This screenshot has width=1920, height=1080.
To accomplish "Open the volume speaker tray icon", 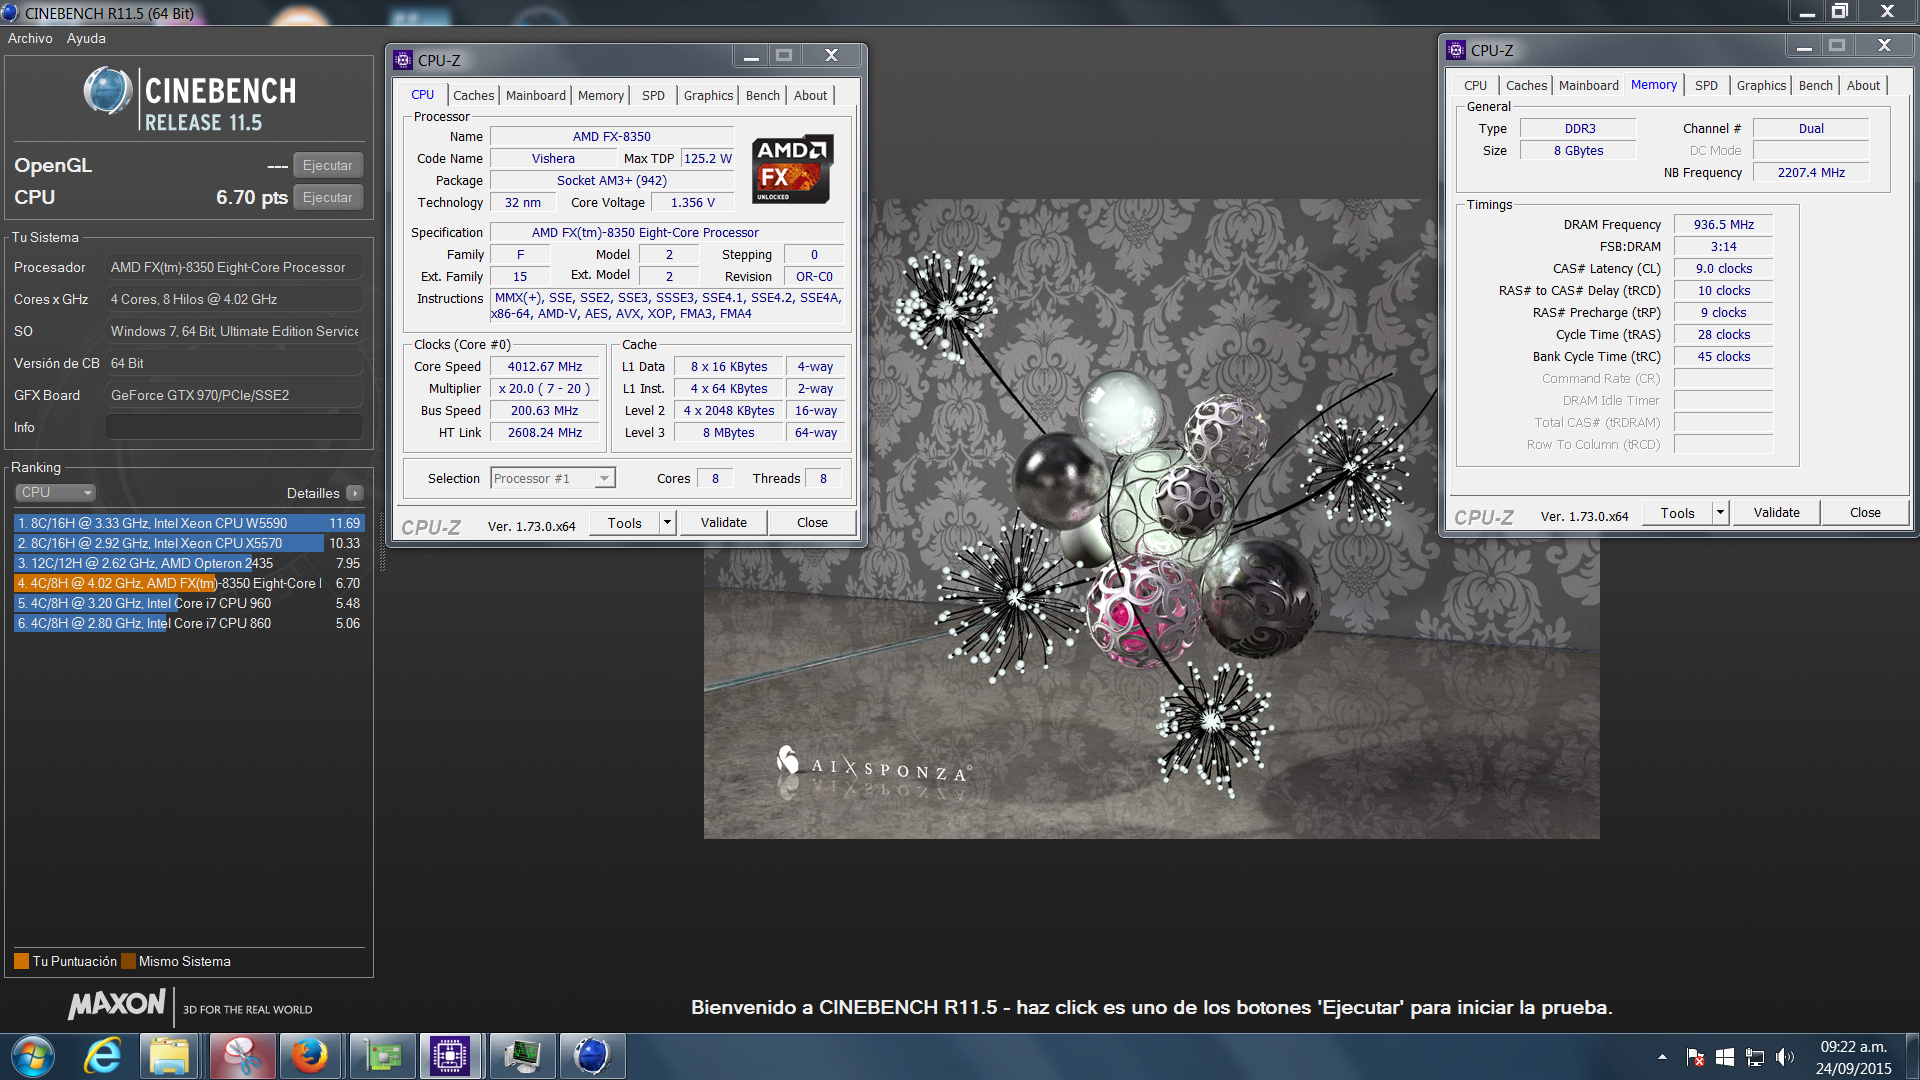I will point(1785,1057).
